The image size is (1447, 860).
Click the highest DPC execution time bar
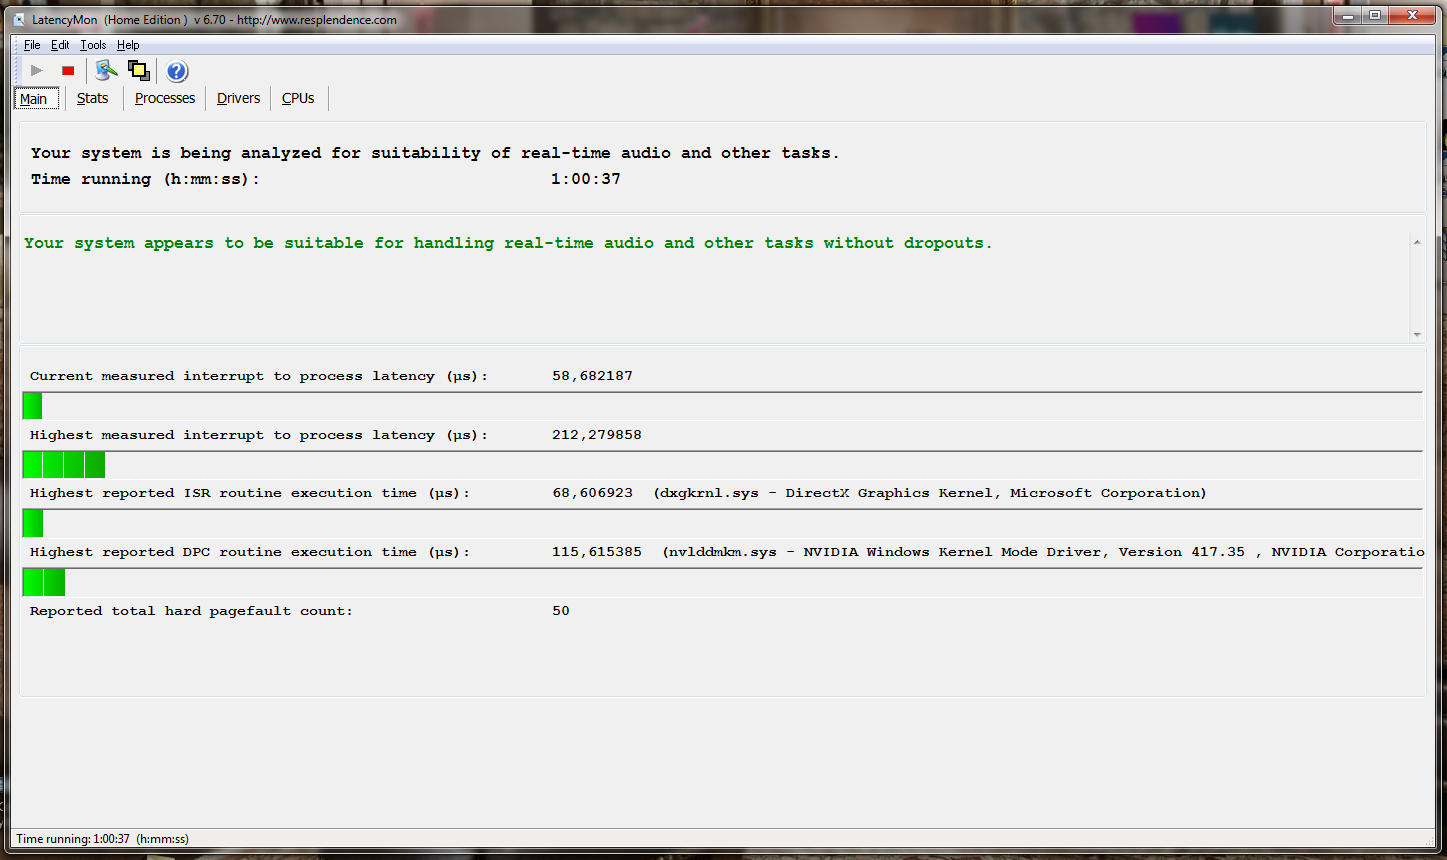click(44, 582)
